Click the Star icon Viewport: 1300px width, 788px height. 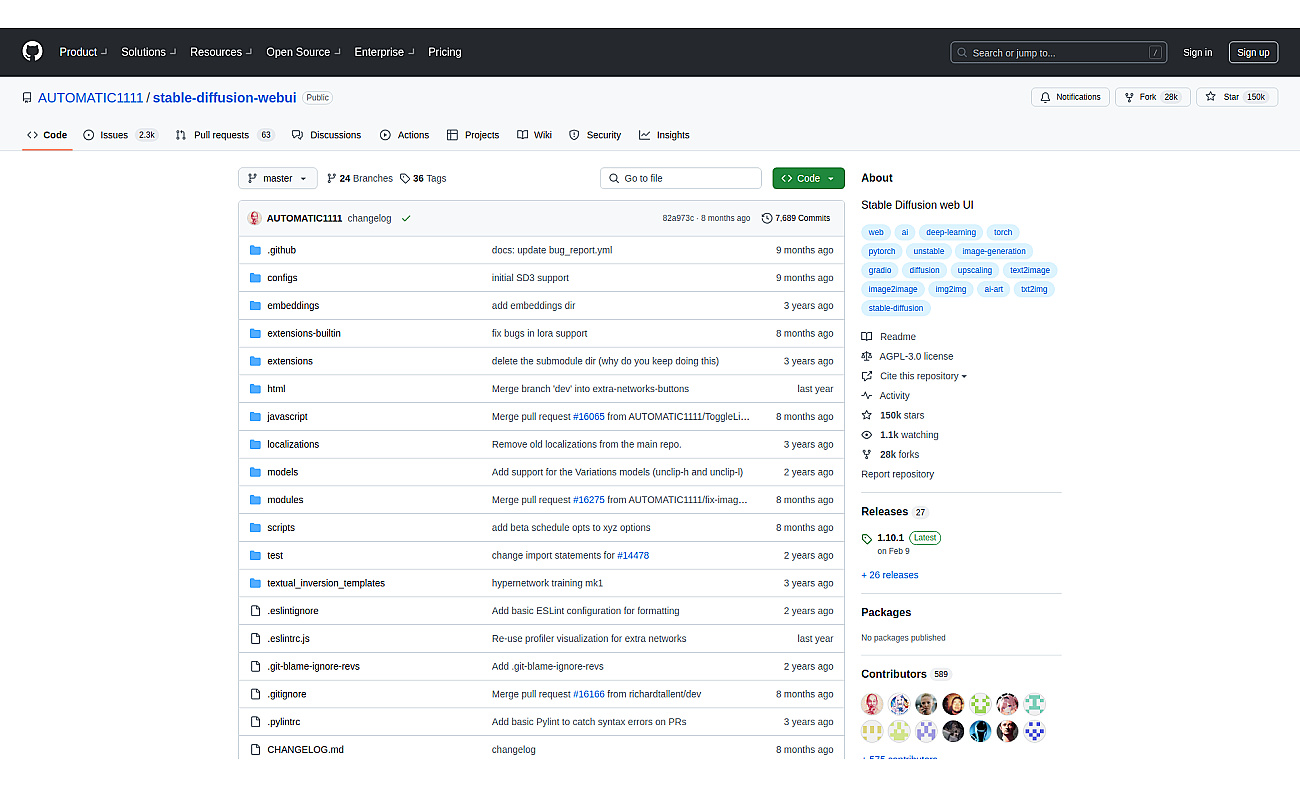(x=1210, y=97)
